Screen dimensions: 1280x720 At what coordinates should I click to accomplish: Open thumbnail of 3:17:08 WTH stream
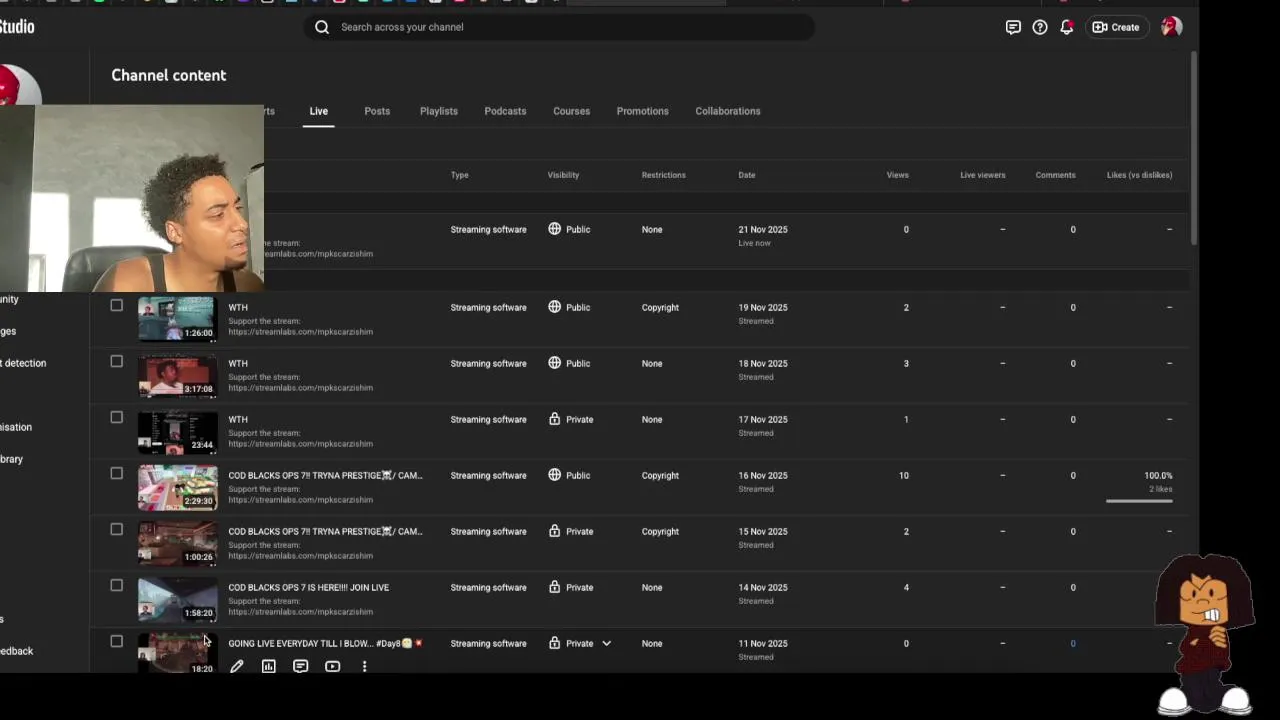177,375
